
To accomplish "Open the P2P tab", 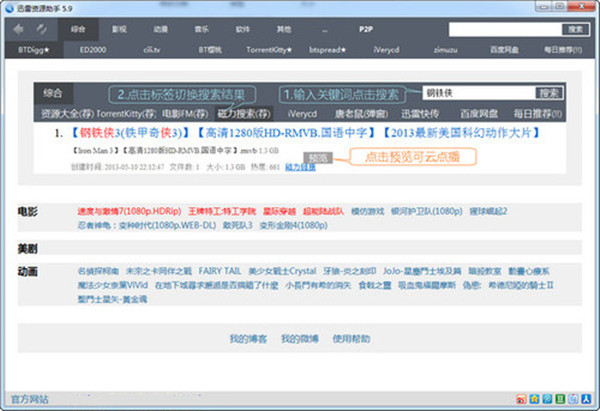I will tap(366, 29).
